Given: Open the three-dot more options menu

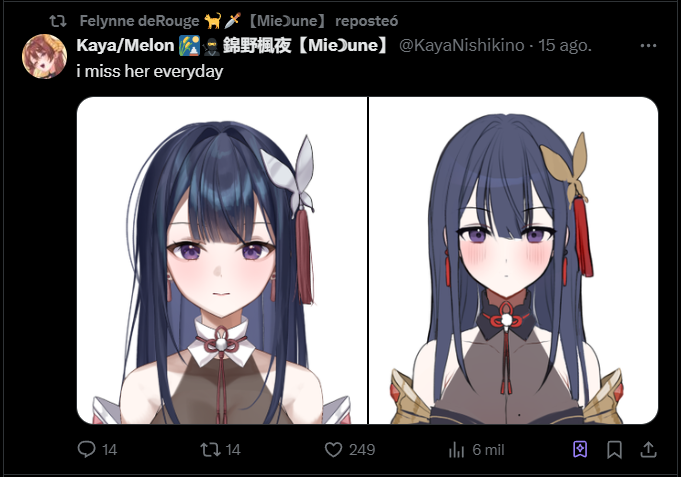Looking at the screenshot, I should (648, 46).
